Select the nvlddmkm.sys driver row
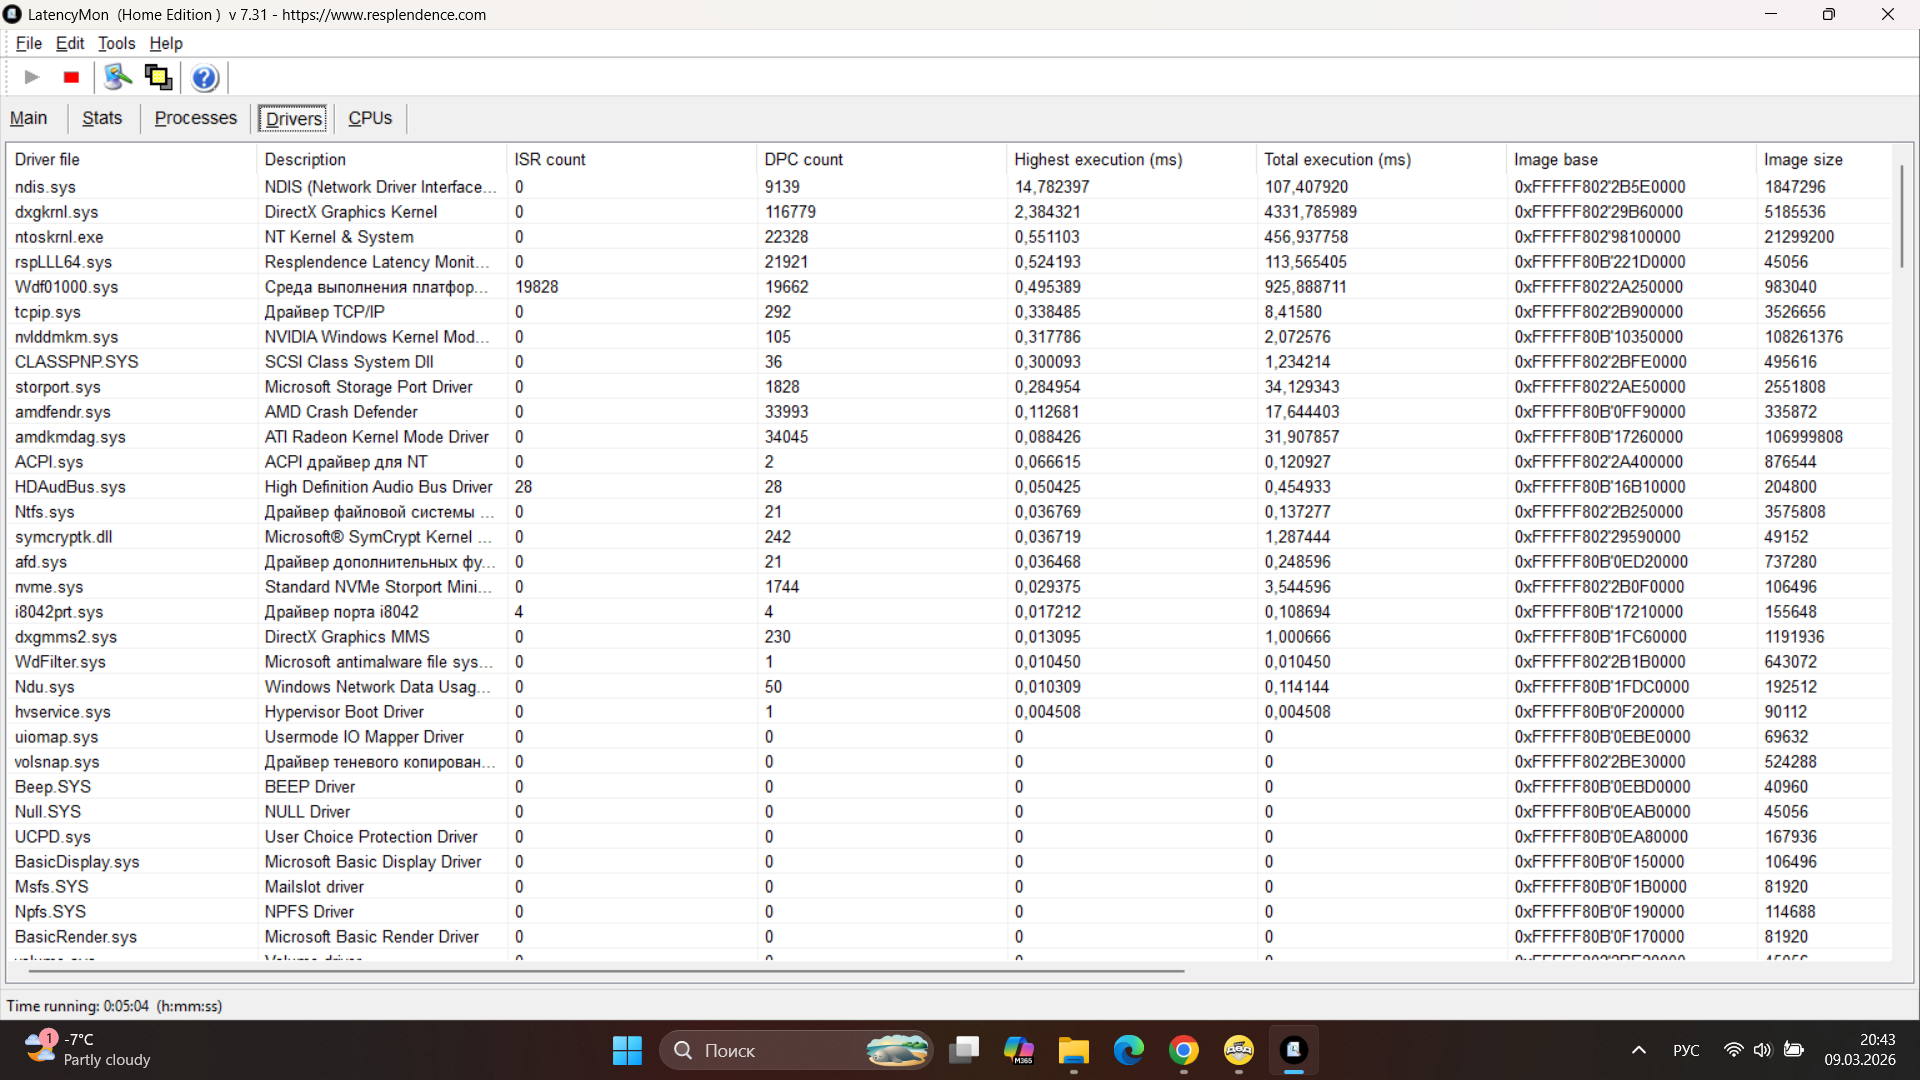The width and height of the screenshot is (1920, 1080). click(950, 337)
